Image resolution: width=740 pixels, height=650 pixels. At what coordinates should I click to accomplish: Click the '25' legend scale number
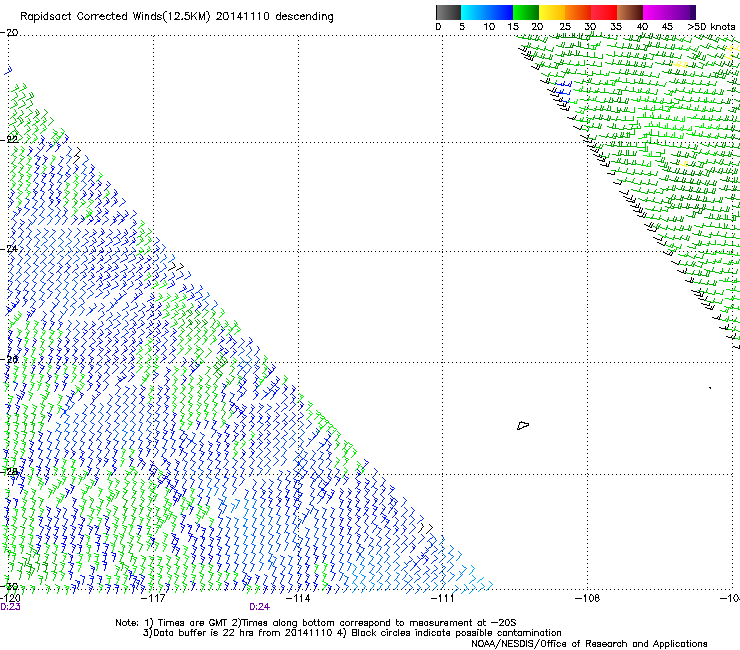(x=565, y=27)
